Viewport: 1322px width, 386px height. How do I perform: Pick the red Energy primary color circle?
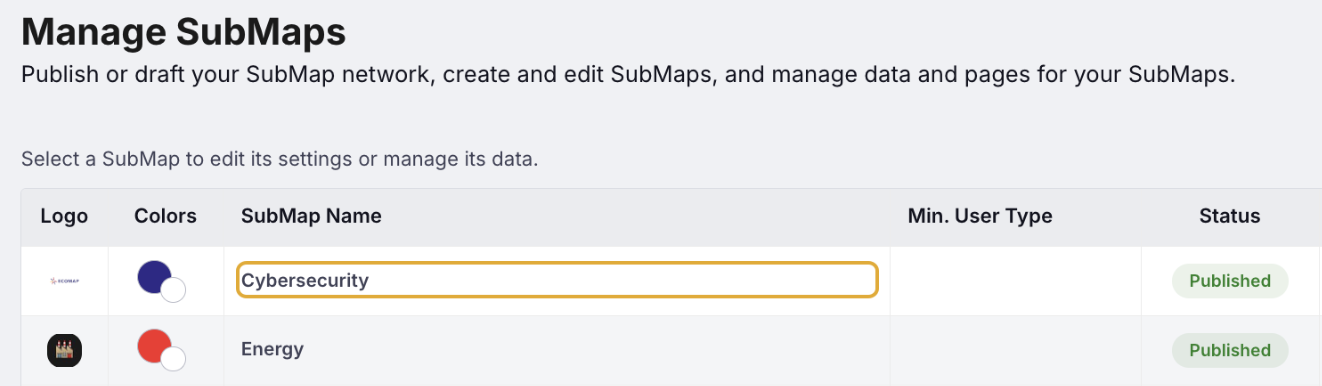(x=154, y=346)
